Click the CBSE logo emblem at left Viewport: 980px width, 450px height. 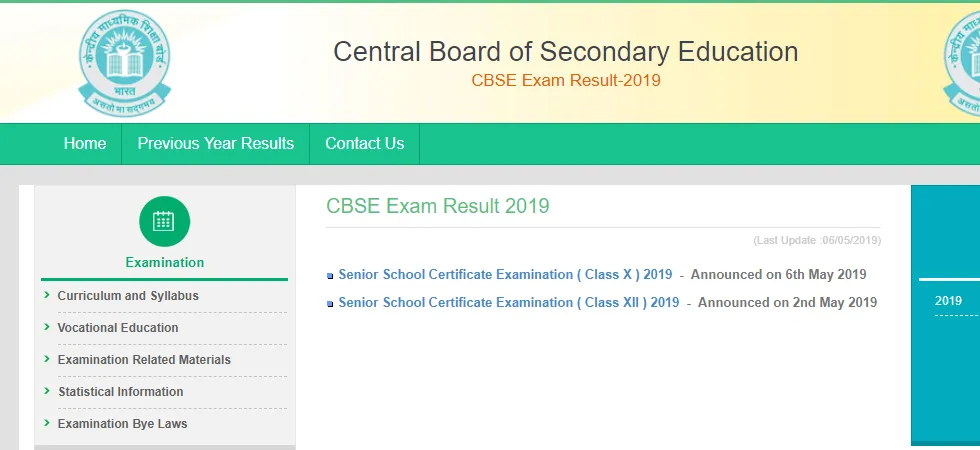point(124,63)
